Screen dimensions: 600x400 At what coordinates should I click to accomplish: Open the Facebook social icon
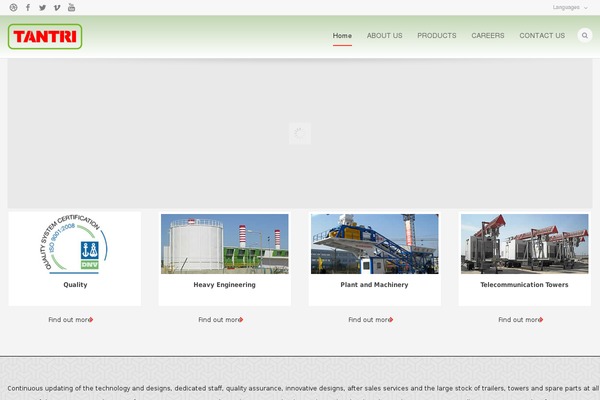(28, 8)
